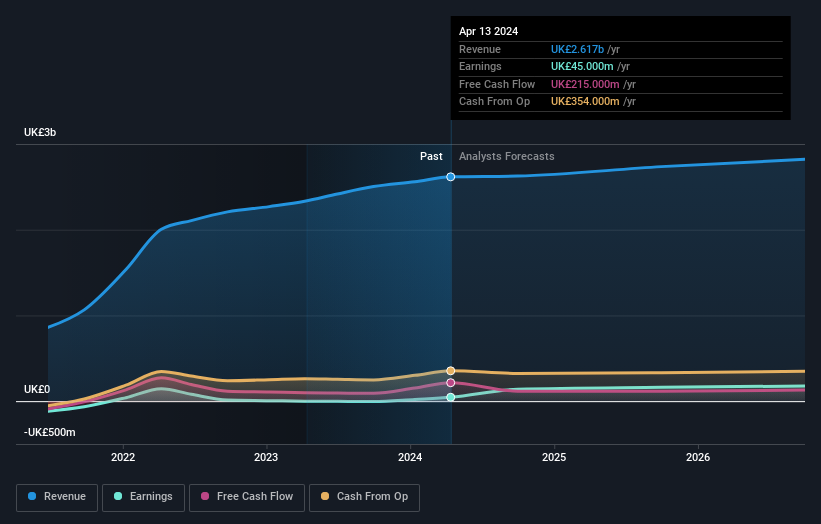
Task: Click the Apr 13 2024 tooltip date
Action: (x=489, y=31)
